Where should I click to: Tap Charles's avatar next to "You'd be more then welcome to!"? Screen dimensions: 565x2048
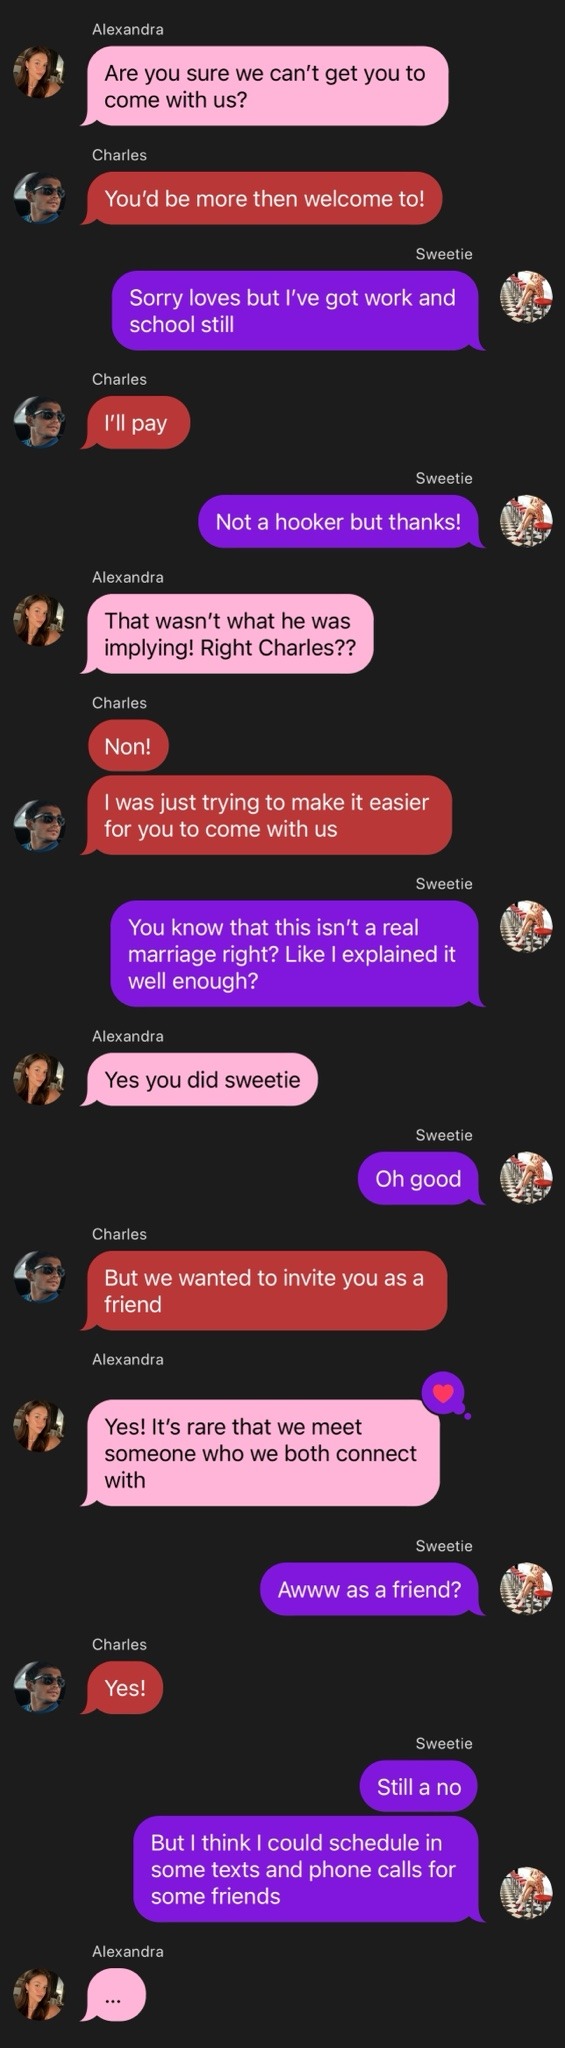39,198
